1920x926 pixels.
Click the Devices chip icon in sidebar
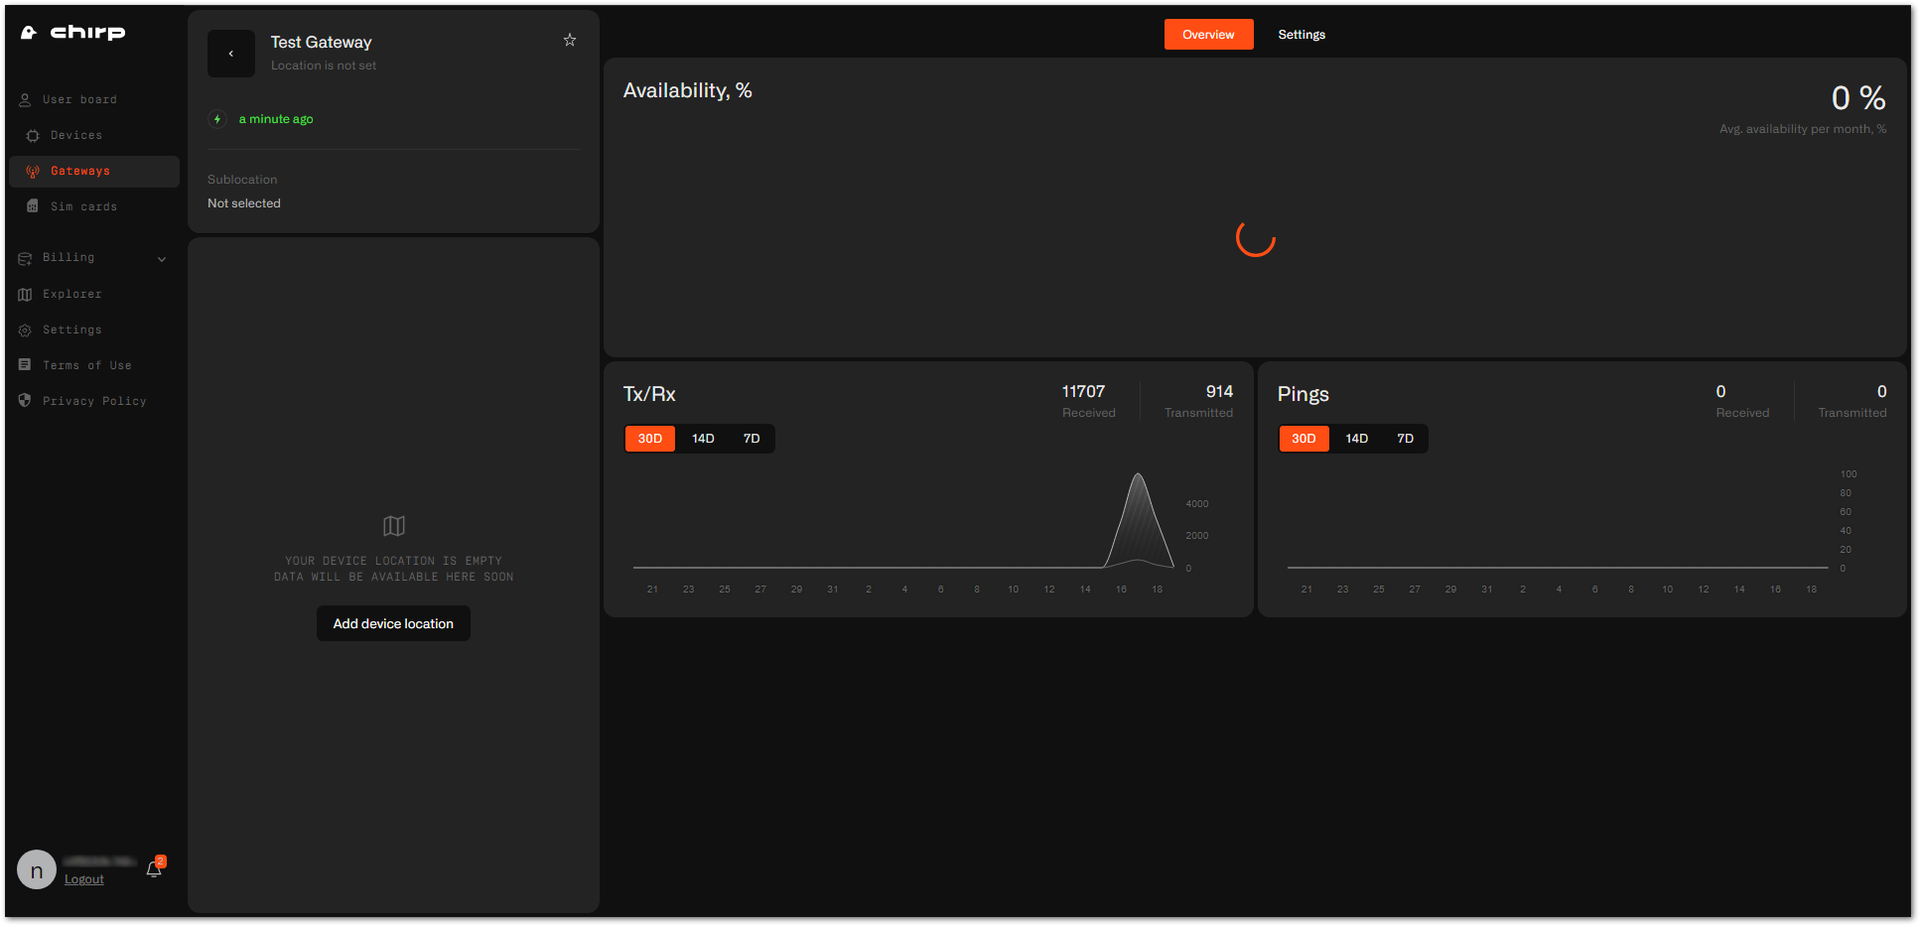coord(33,136)
